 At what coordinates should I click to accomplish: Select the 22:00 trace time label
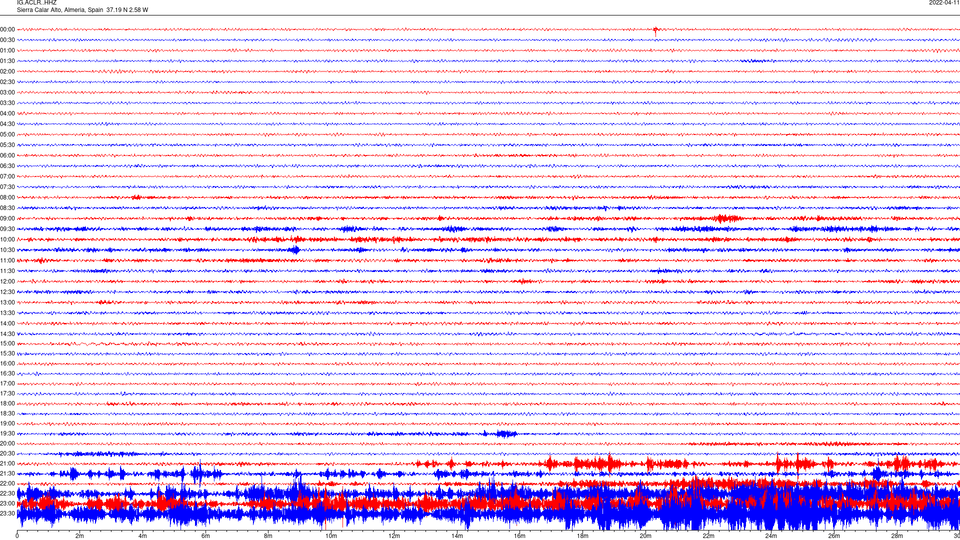click(7, 484)
